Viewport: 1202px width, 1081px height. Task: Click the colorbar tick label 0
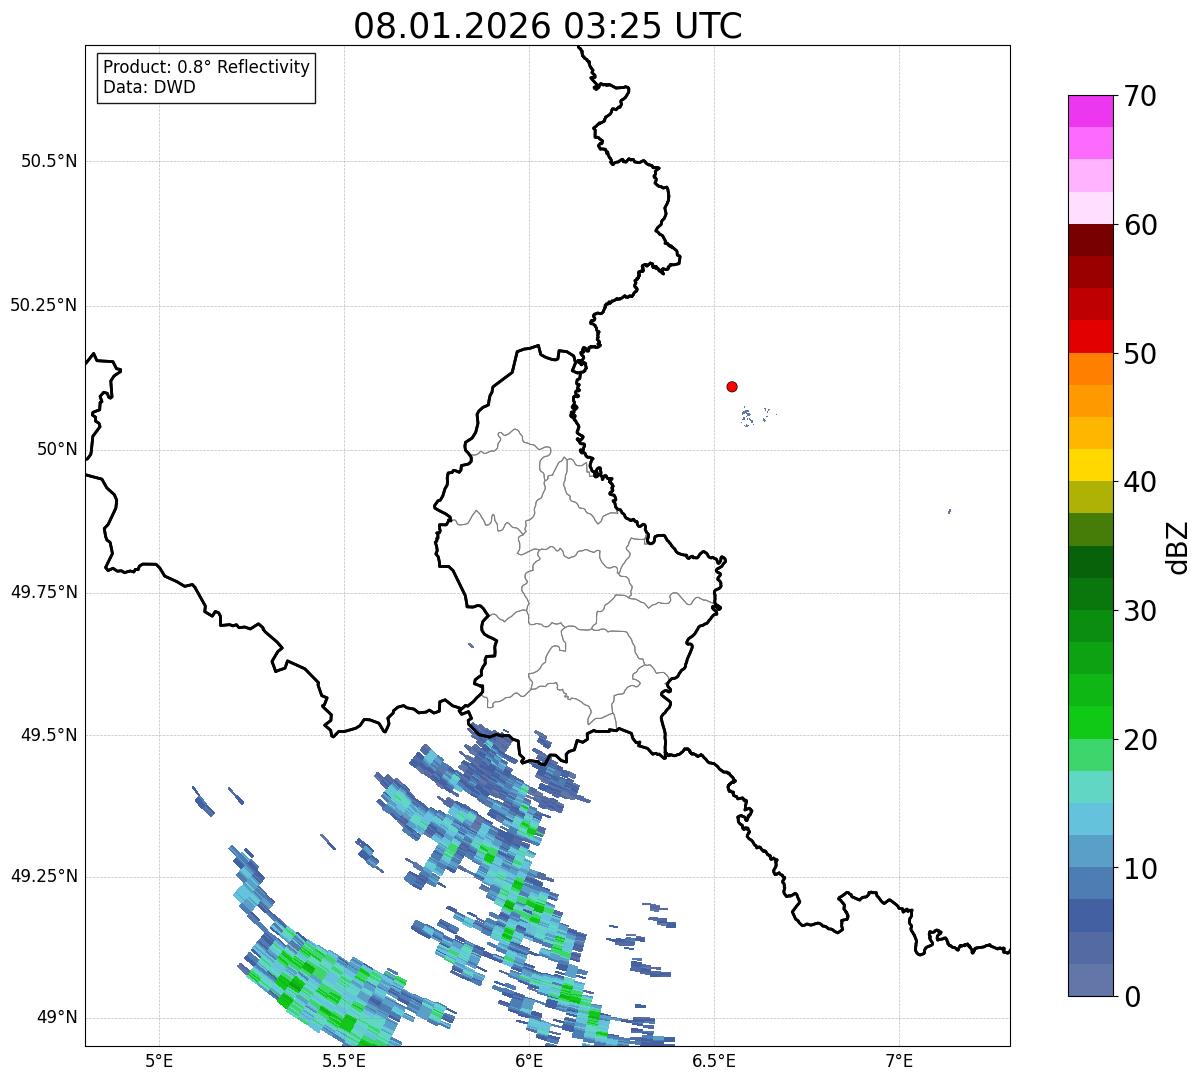coord(1132,997)
